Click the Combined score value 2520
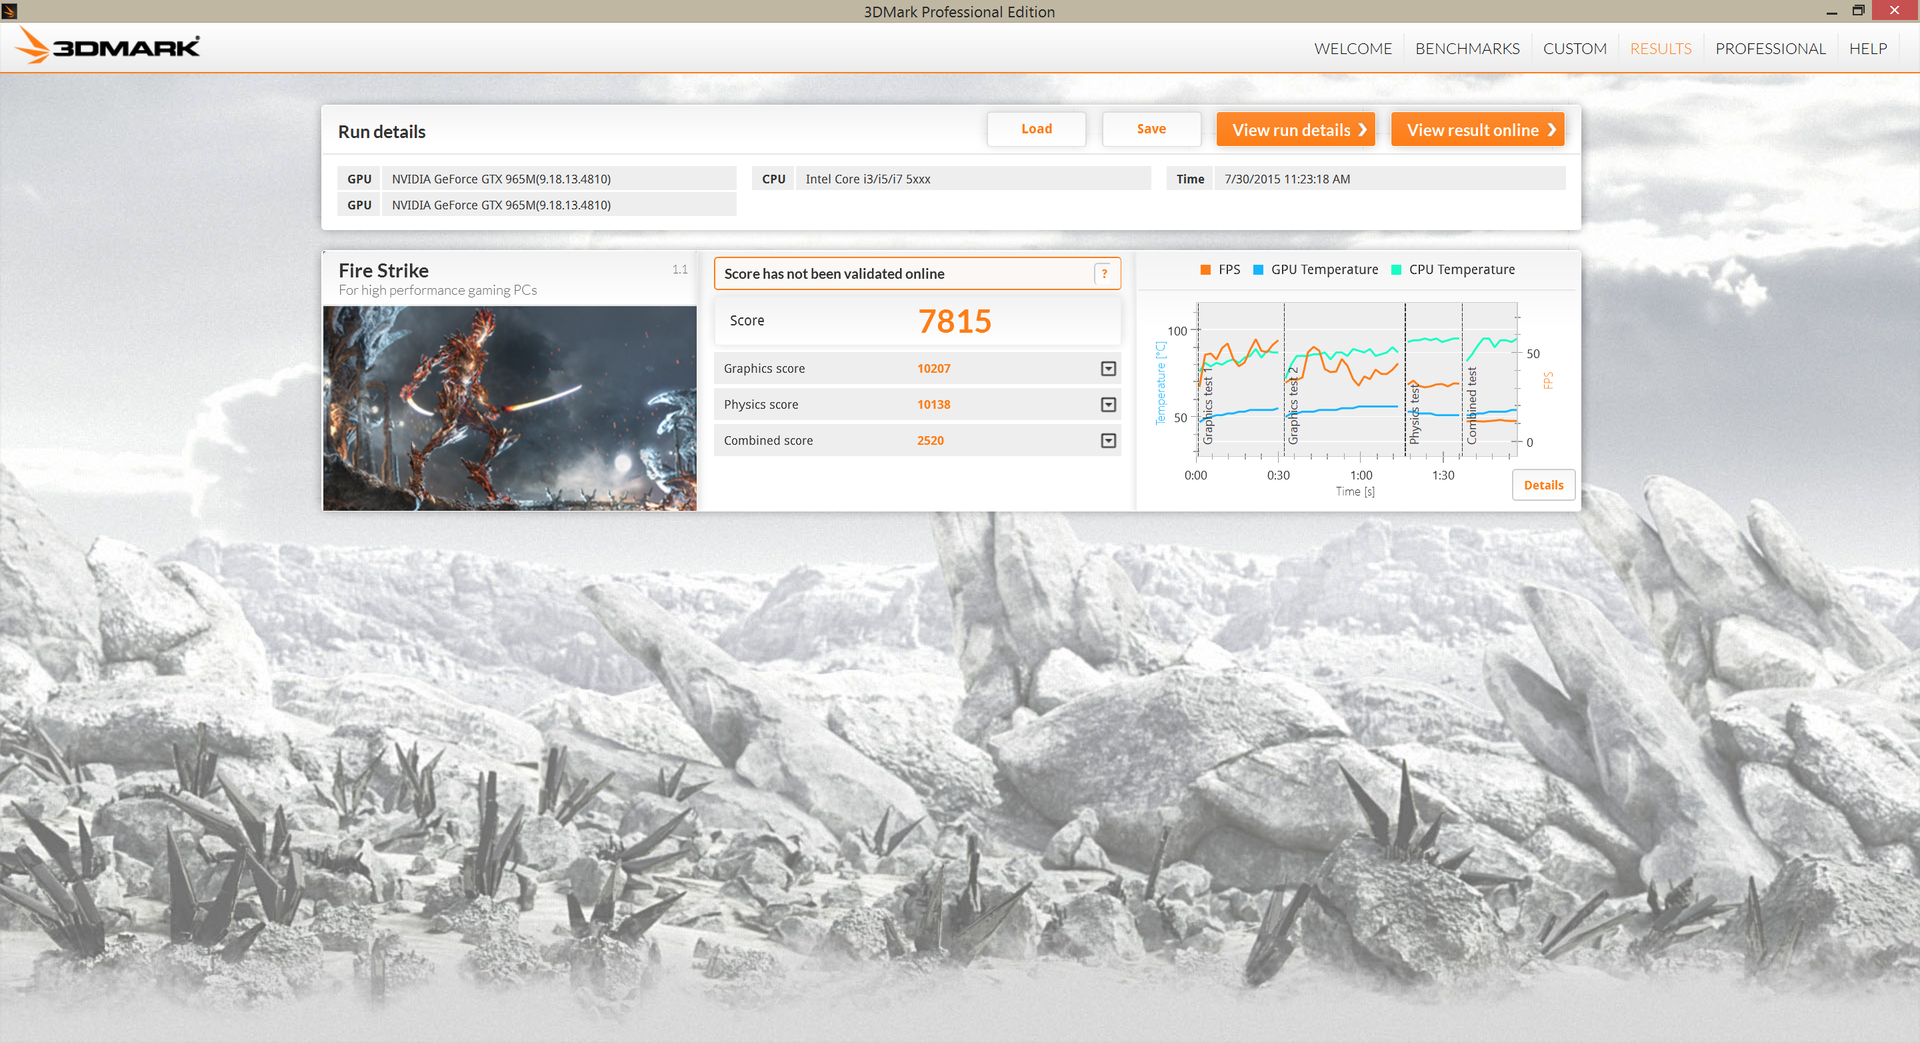Screen dimensions: 1920x1043 tap(931, 441)
